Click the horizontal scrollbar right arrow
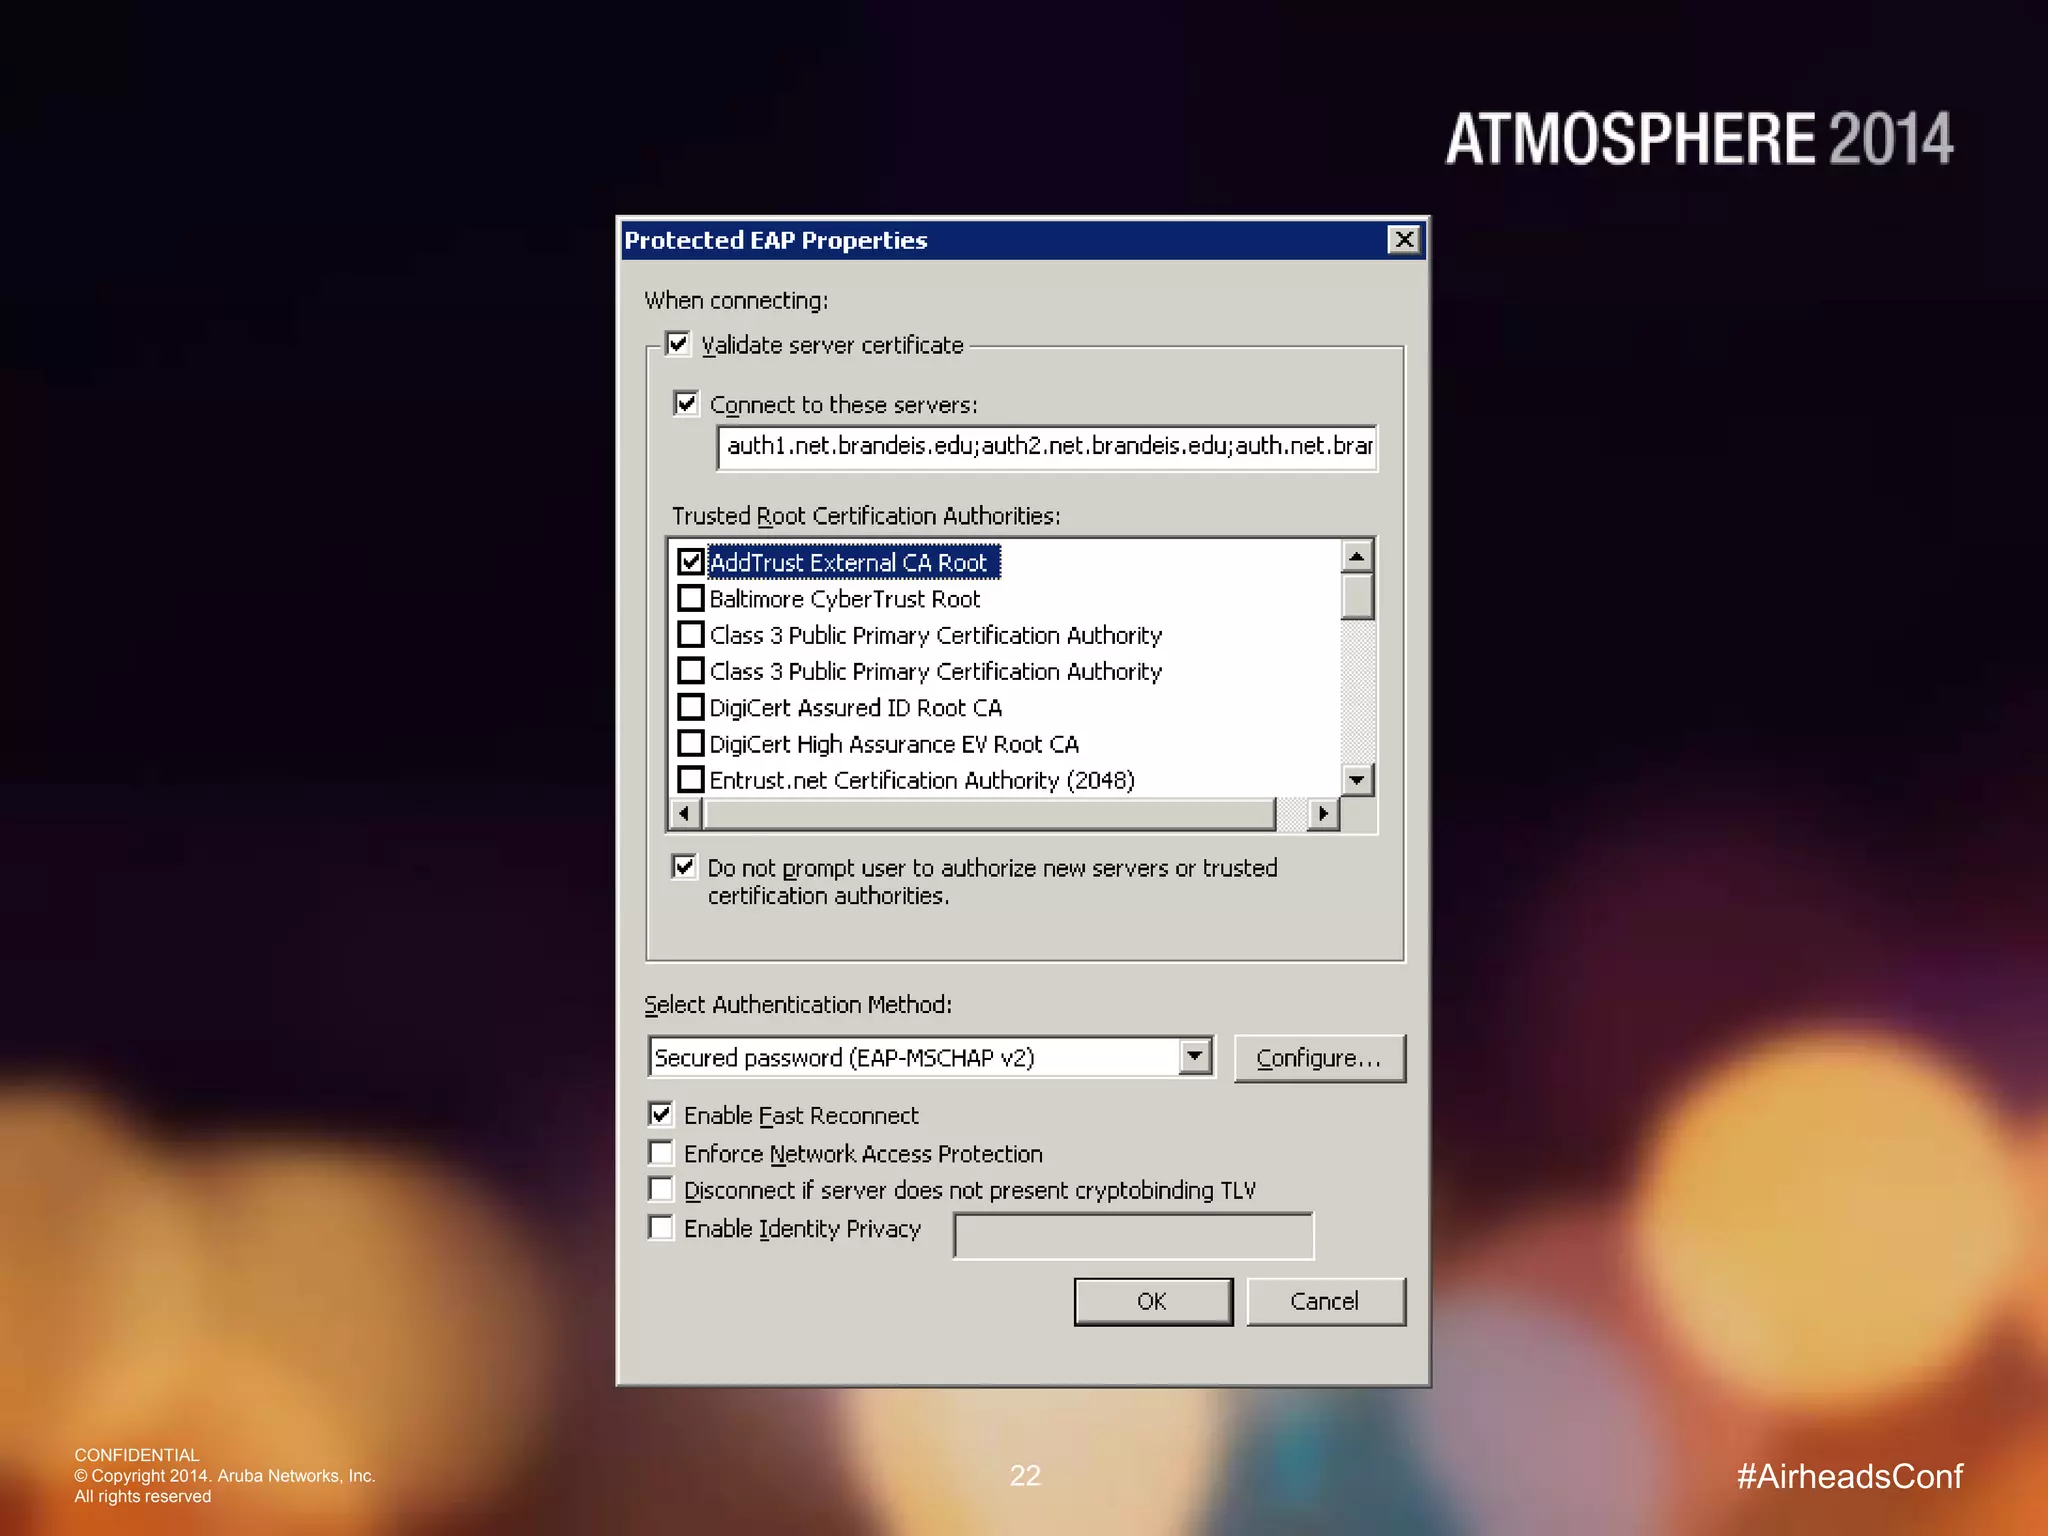 tap(1323, 814)
